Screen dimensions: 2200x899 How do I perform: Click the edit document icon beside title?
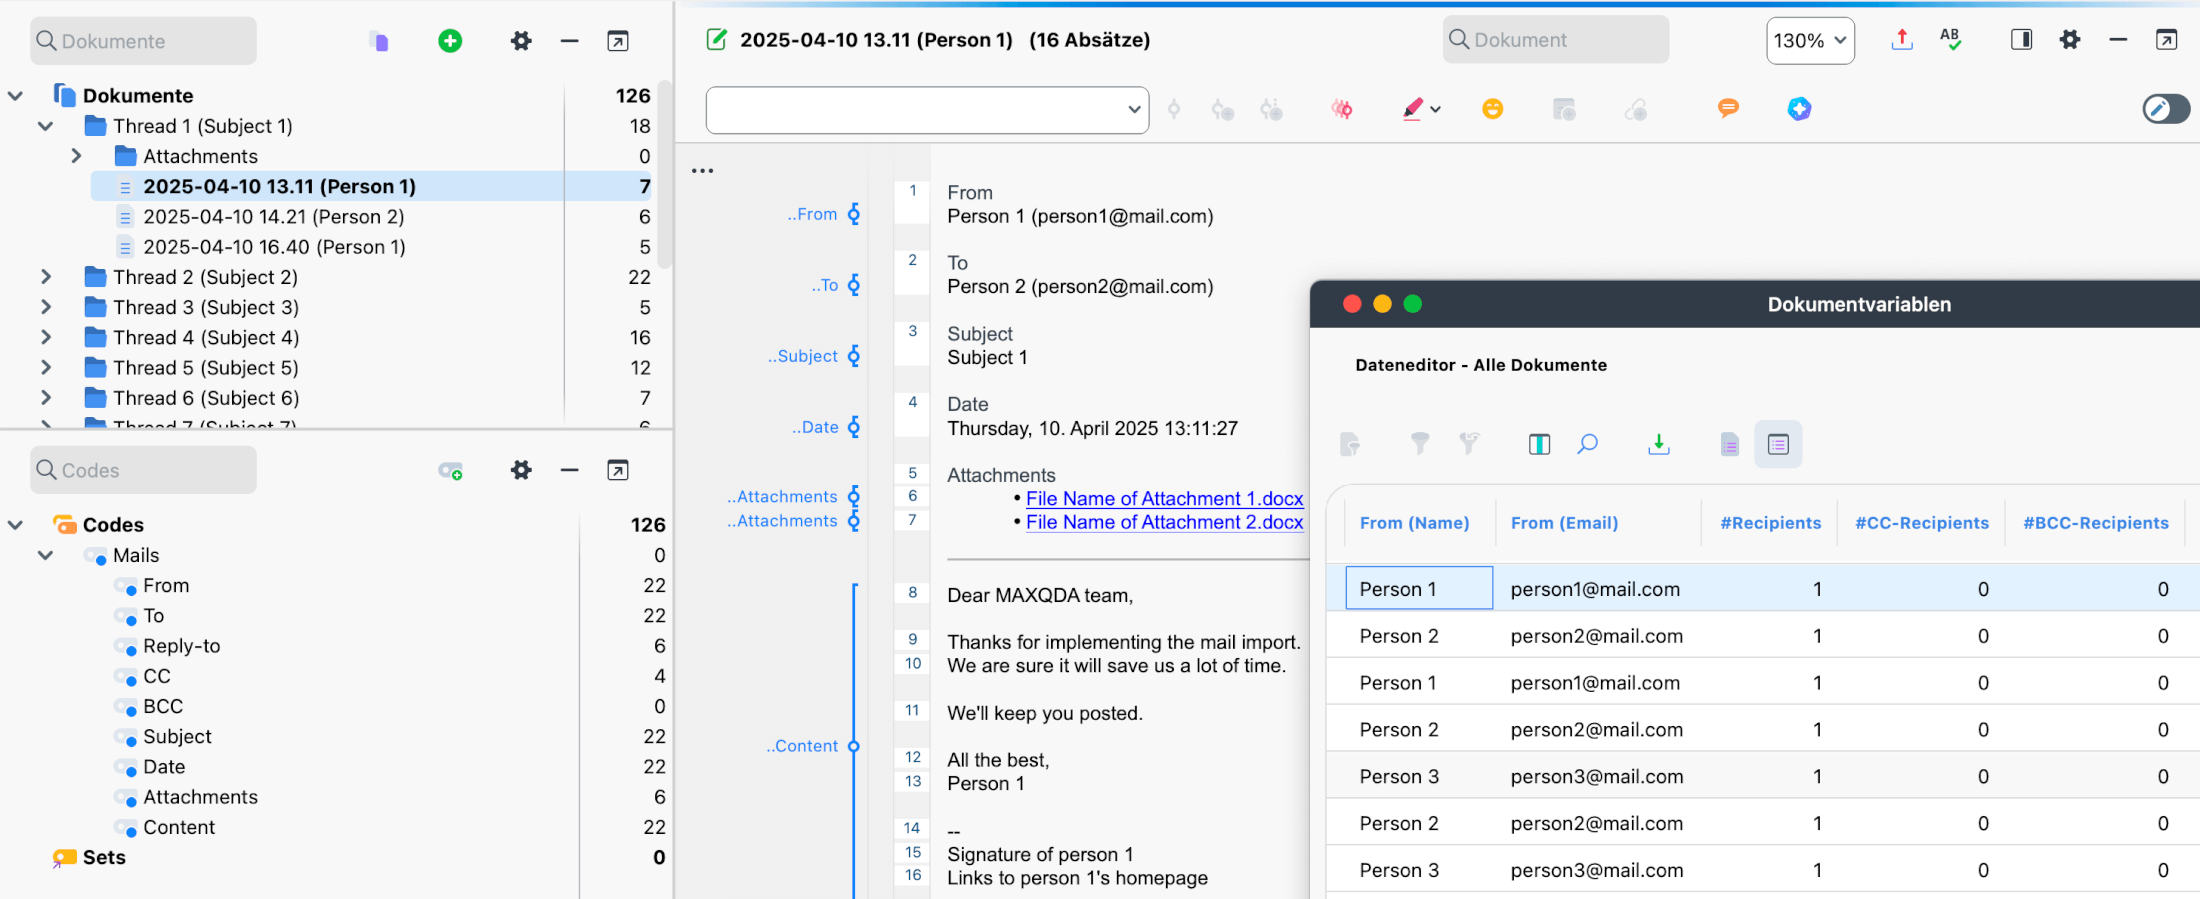(x=716, y=40)
